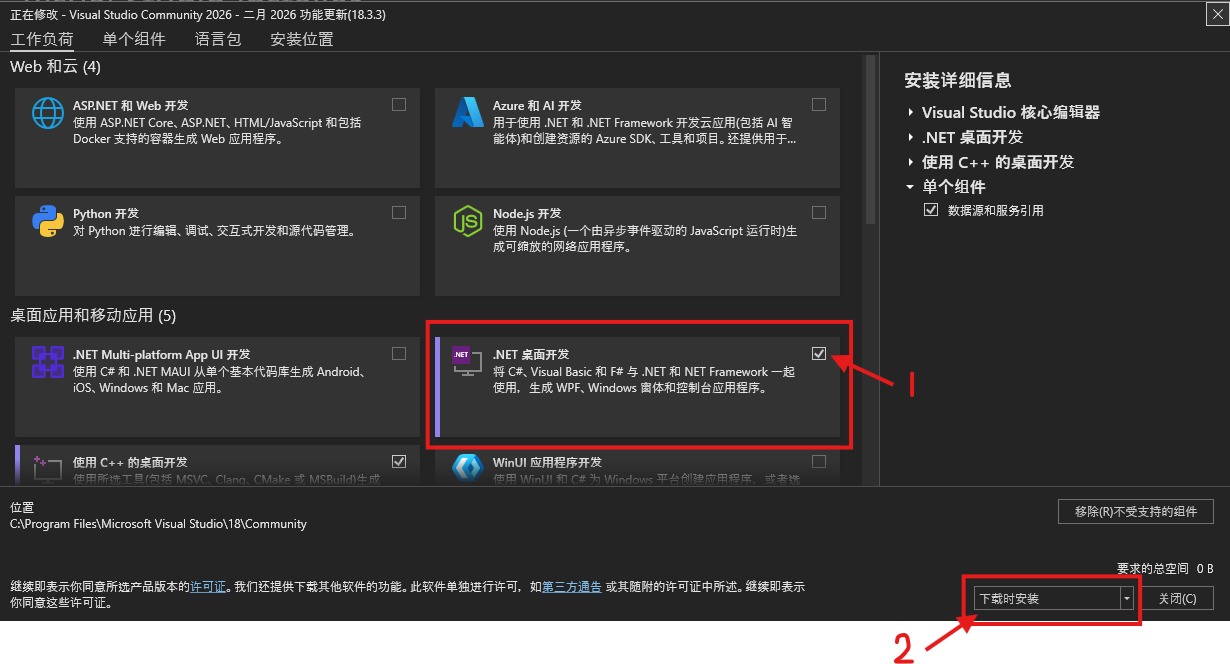This screenshot has width=1230, height=664.
Task: Open the 下载时安装 dropdown arrow
Action: click(x=1128, y=598)
